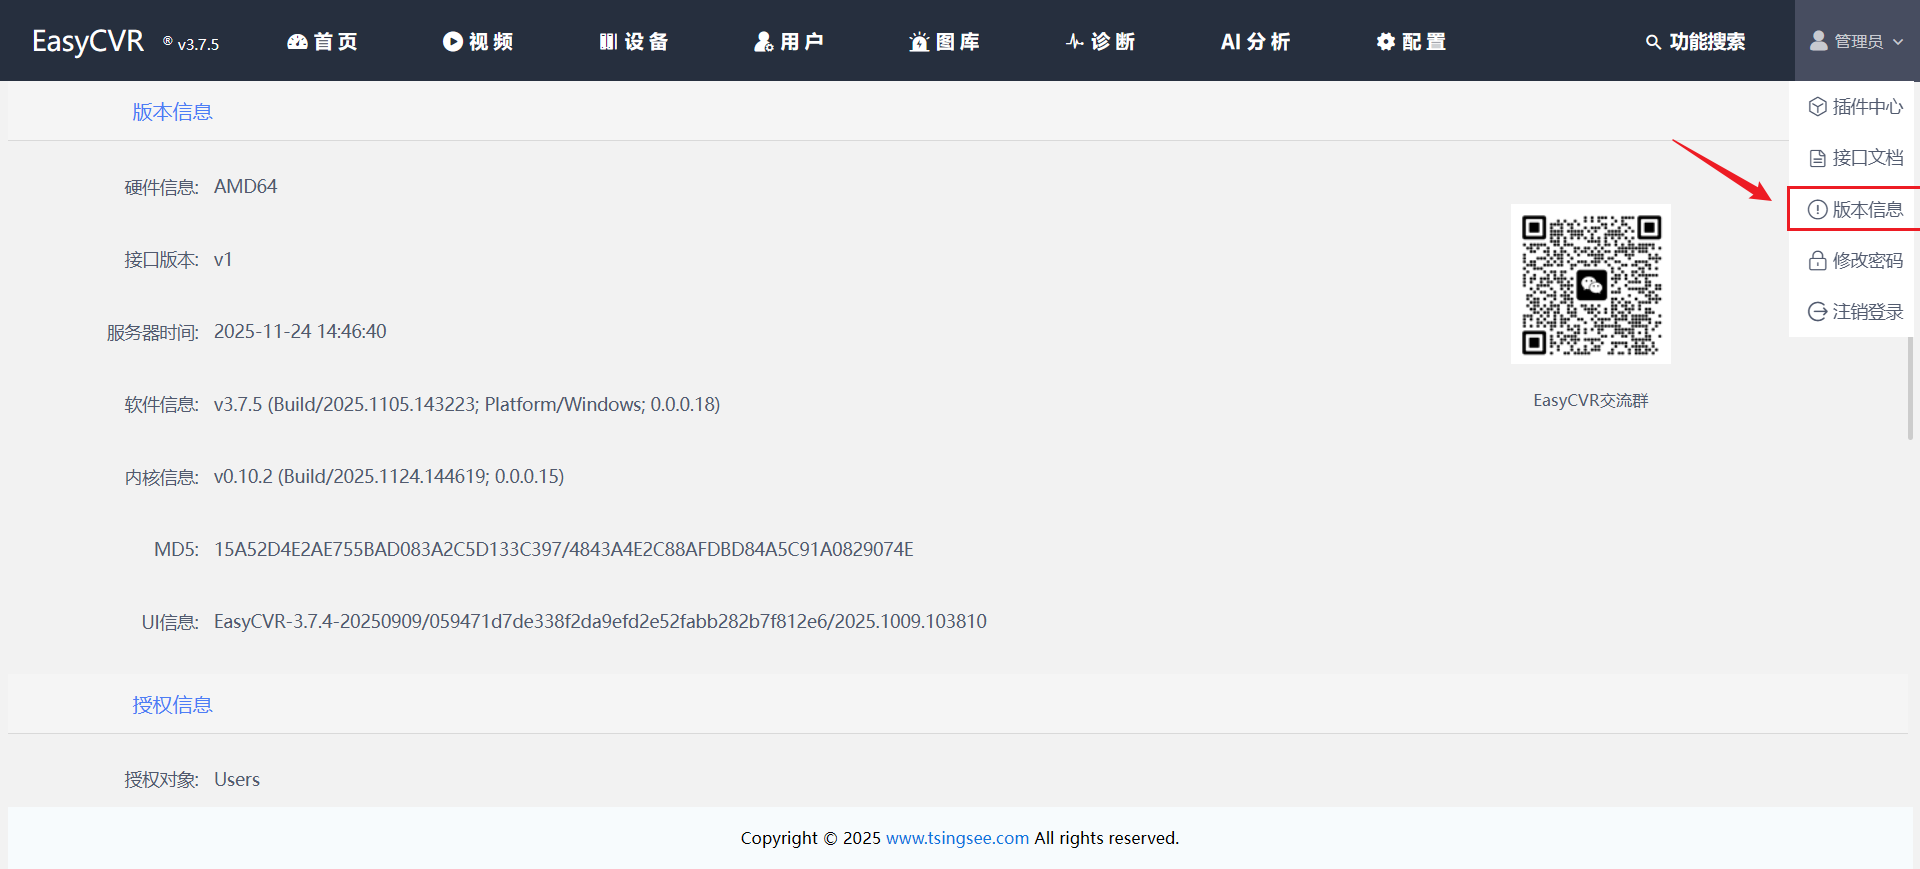Image resolution: width=1920 pixels, height=869 pixels.
Task: Choose 版本信息 in the user menu
Action: coord(1855,209)
